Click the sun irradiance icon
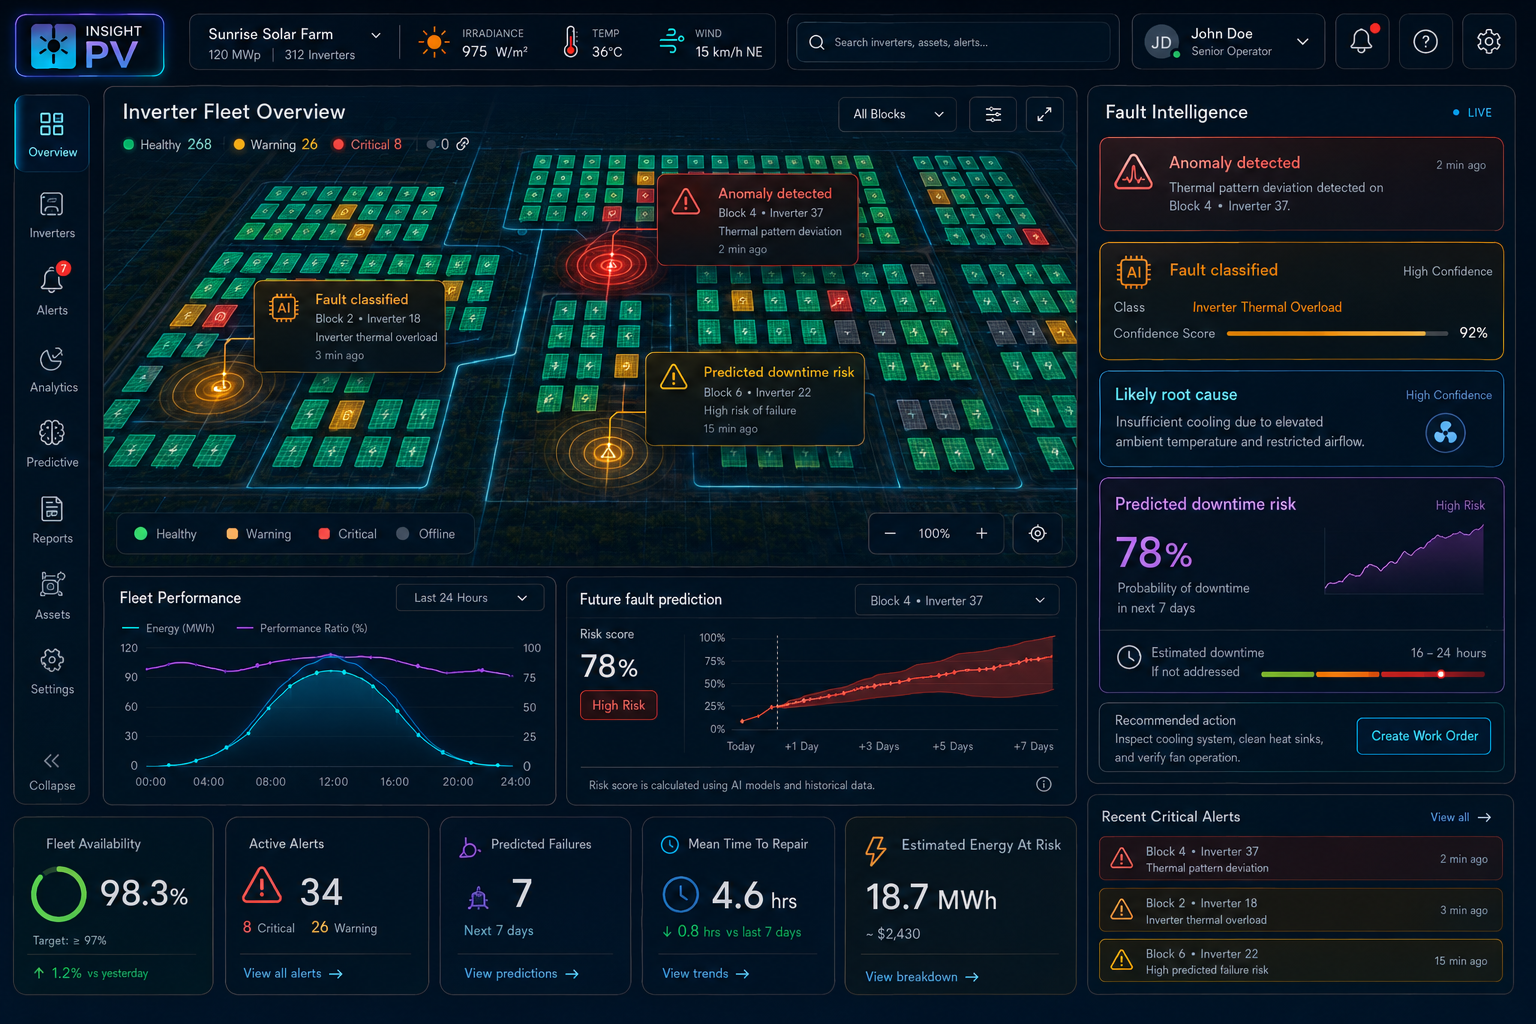Screen dimensions: 1536x1024 pos(434,42)
